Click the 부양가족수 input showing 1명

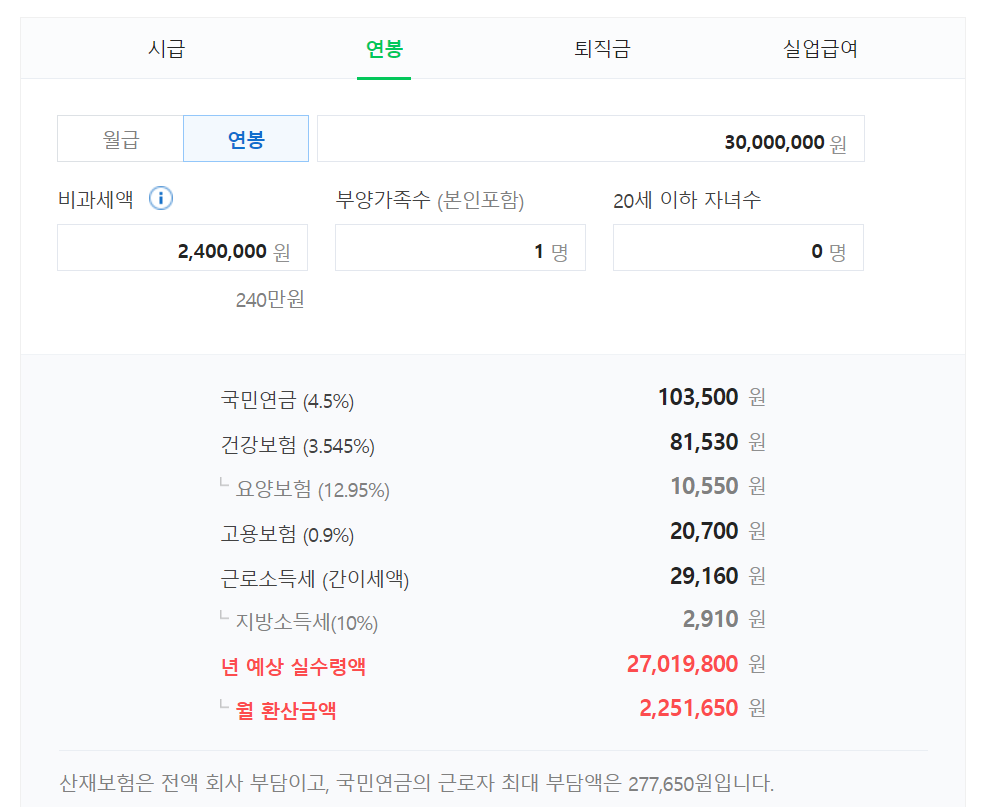(x=460, y=248)
